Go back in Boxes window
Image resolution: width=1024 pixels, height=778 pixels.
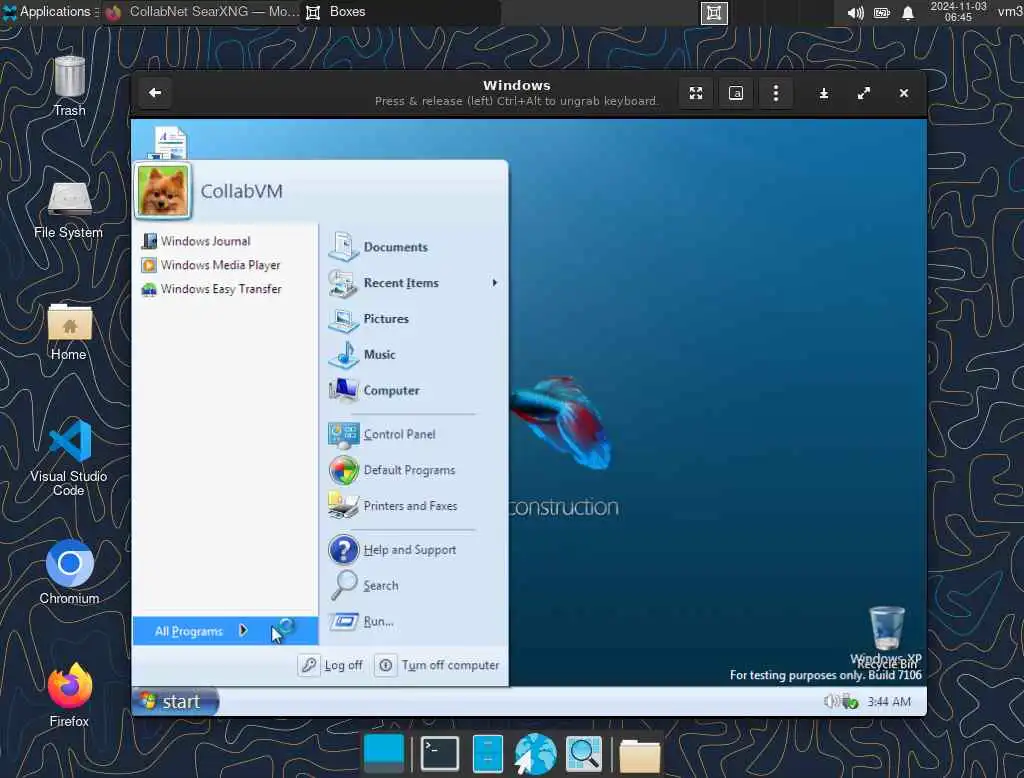pos(155,93)
